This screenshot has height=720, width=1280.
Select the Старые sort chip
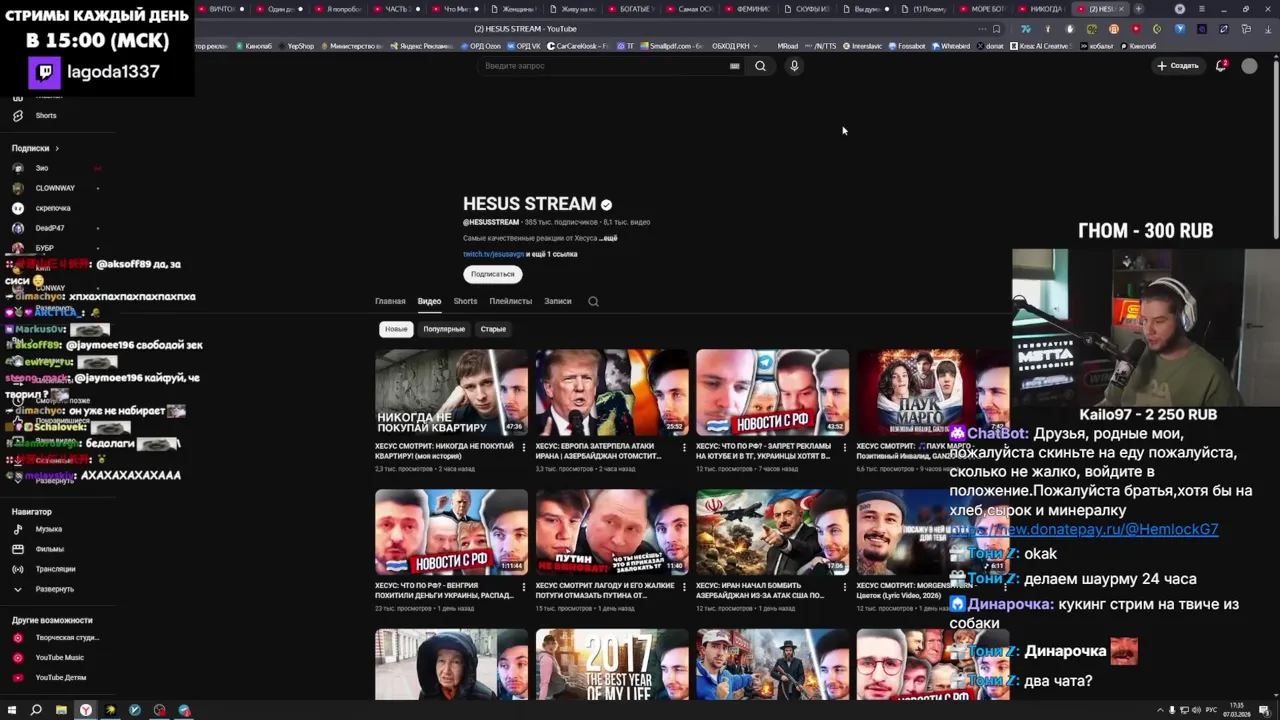pos(493,329)
